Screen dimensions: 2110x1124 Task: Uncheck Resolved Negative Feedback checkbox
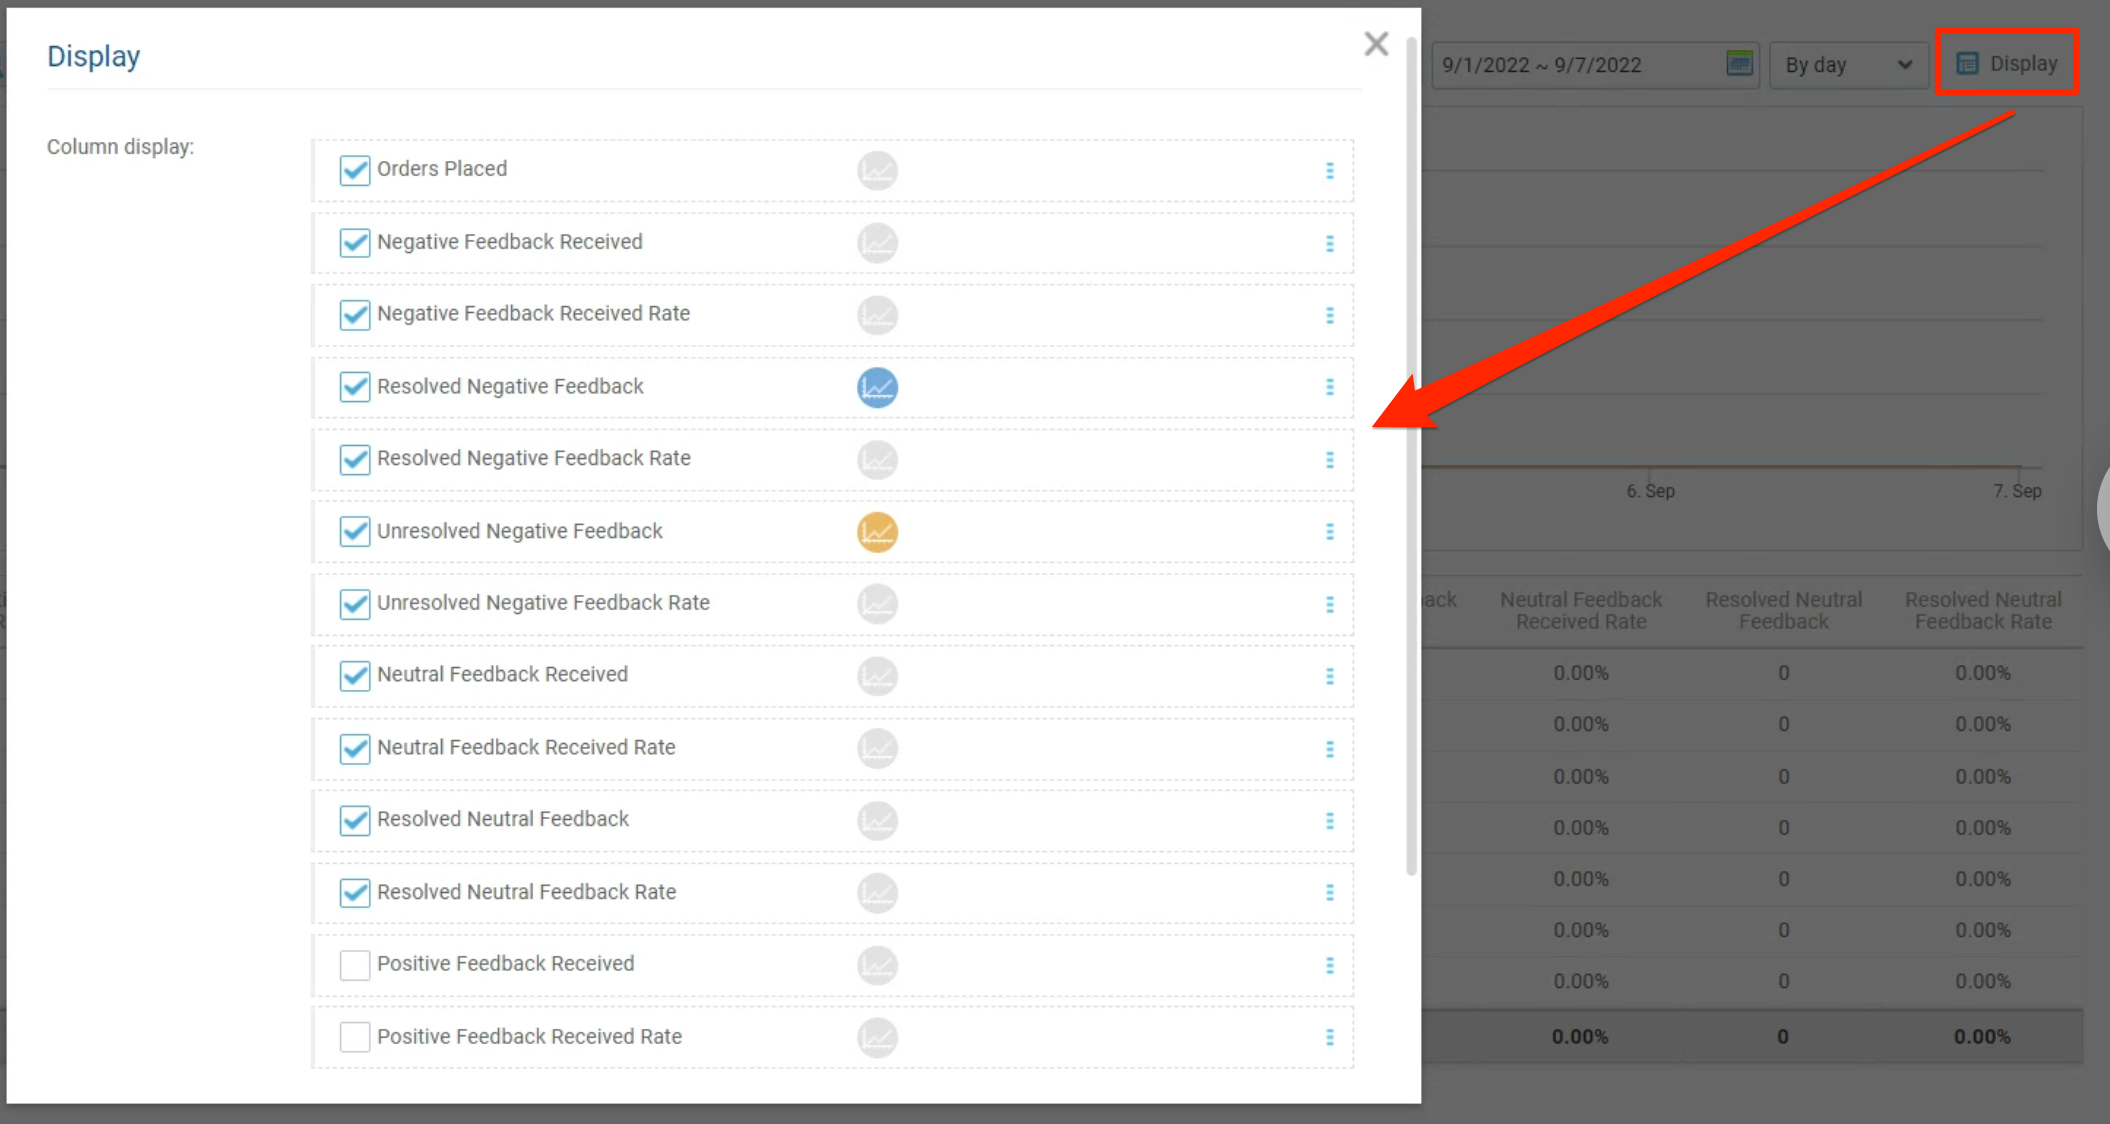pos(354,387)
